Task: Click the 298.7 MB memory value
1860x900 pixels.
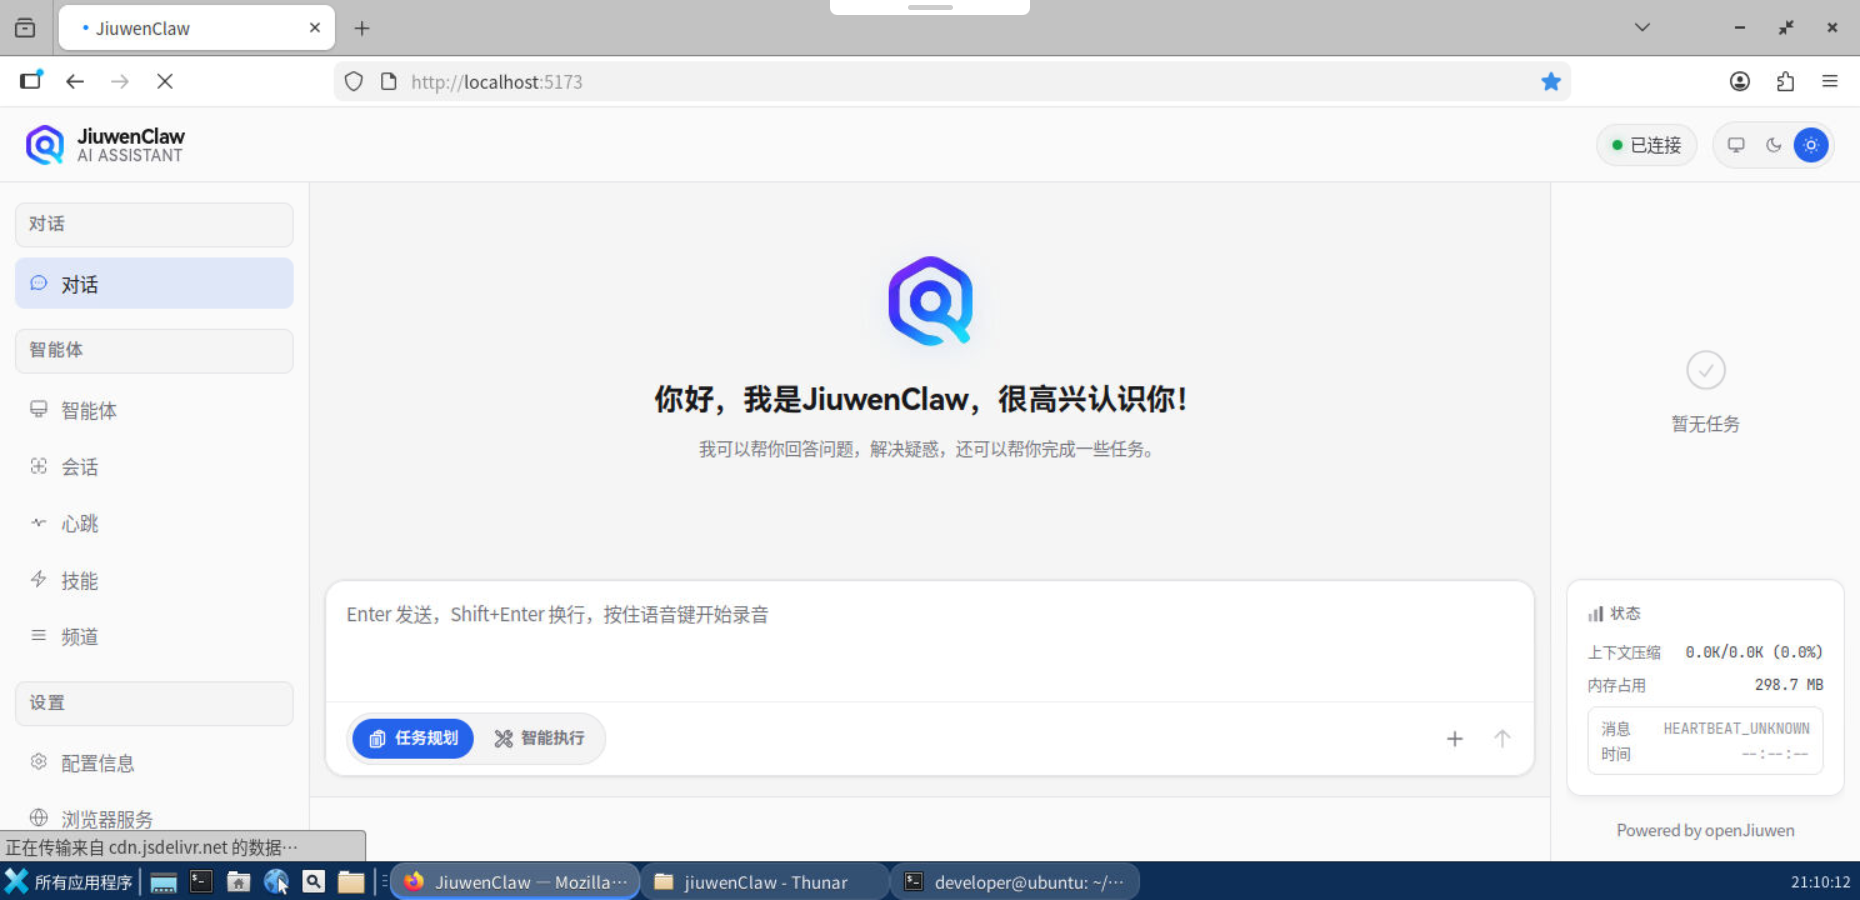Action: 1789,685
